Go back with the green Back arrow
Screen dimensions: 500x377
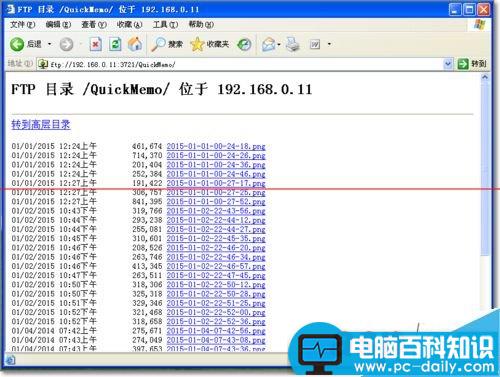[17, 44]
